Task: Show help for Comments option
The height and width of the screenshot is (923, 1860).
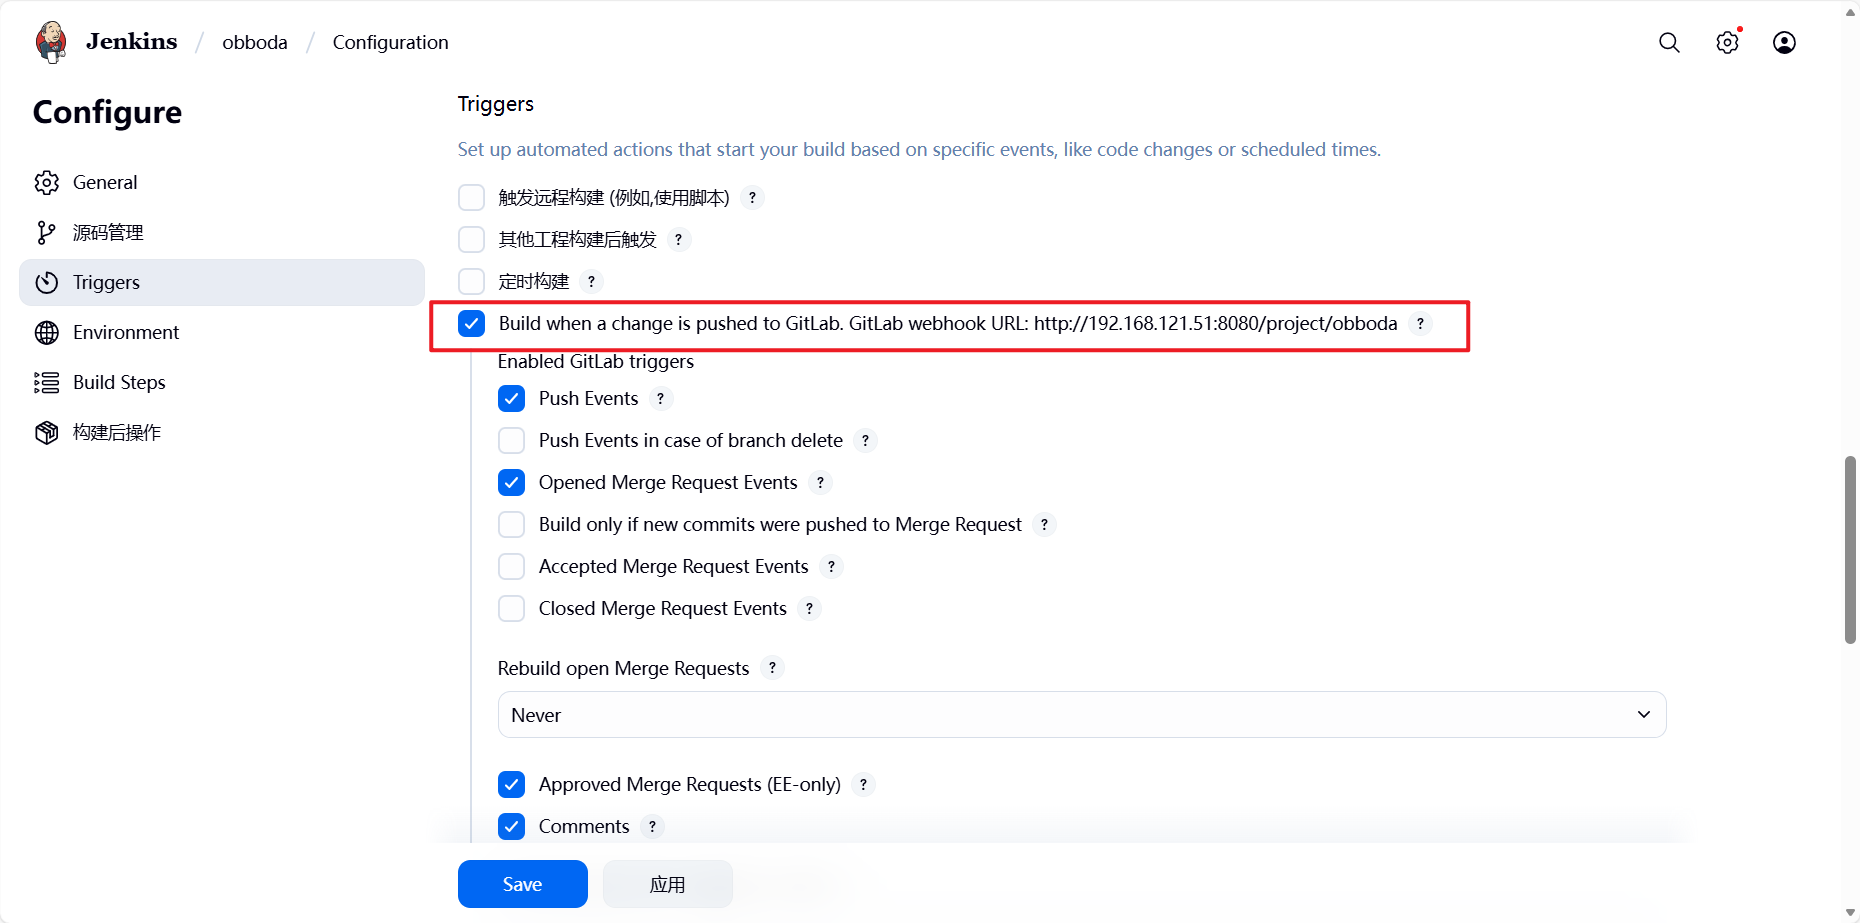Action: click(653, 827)
